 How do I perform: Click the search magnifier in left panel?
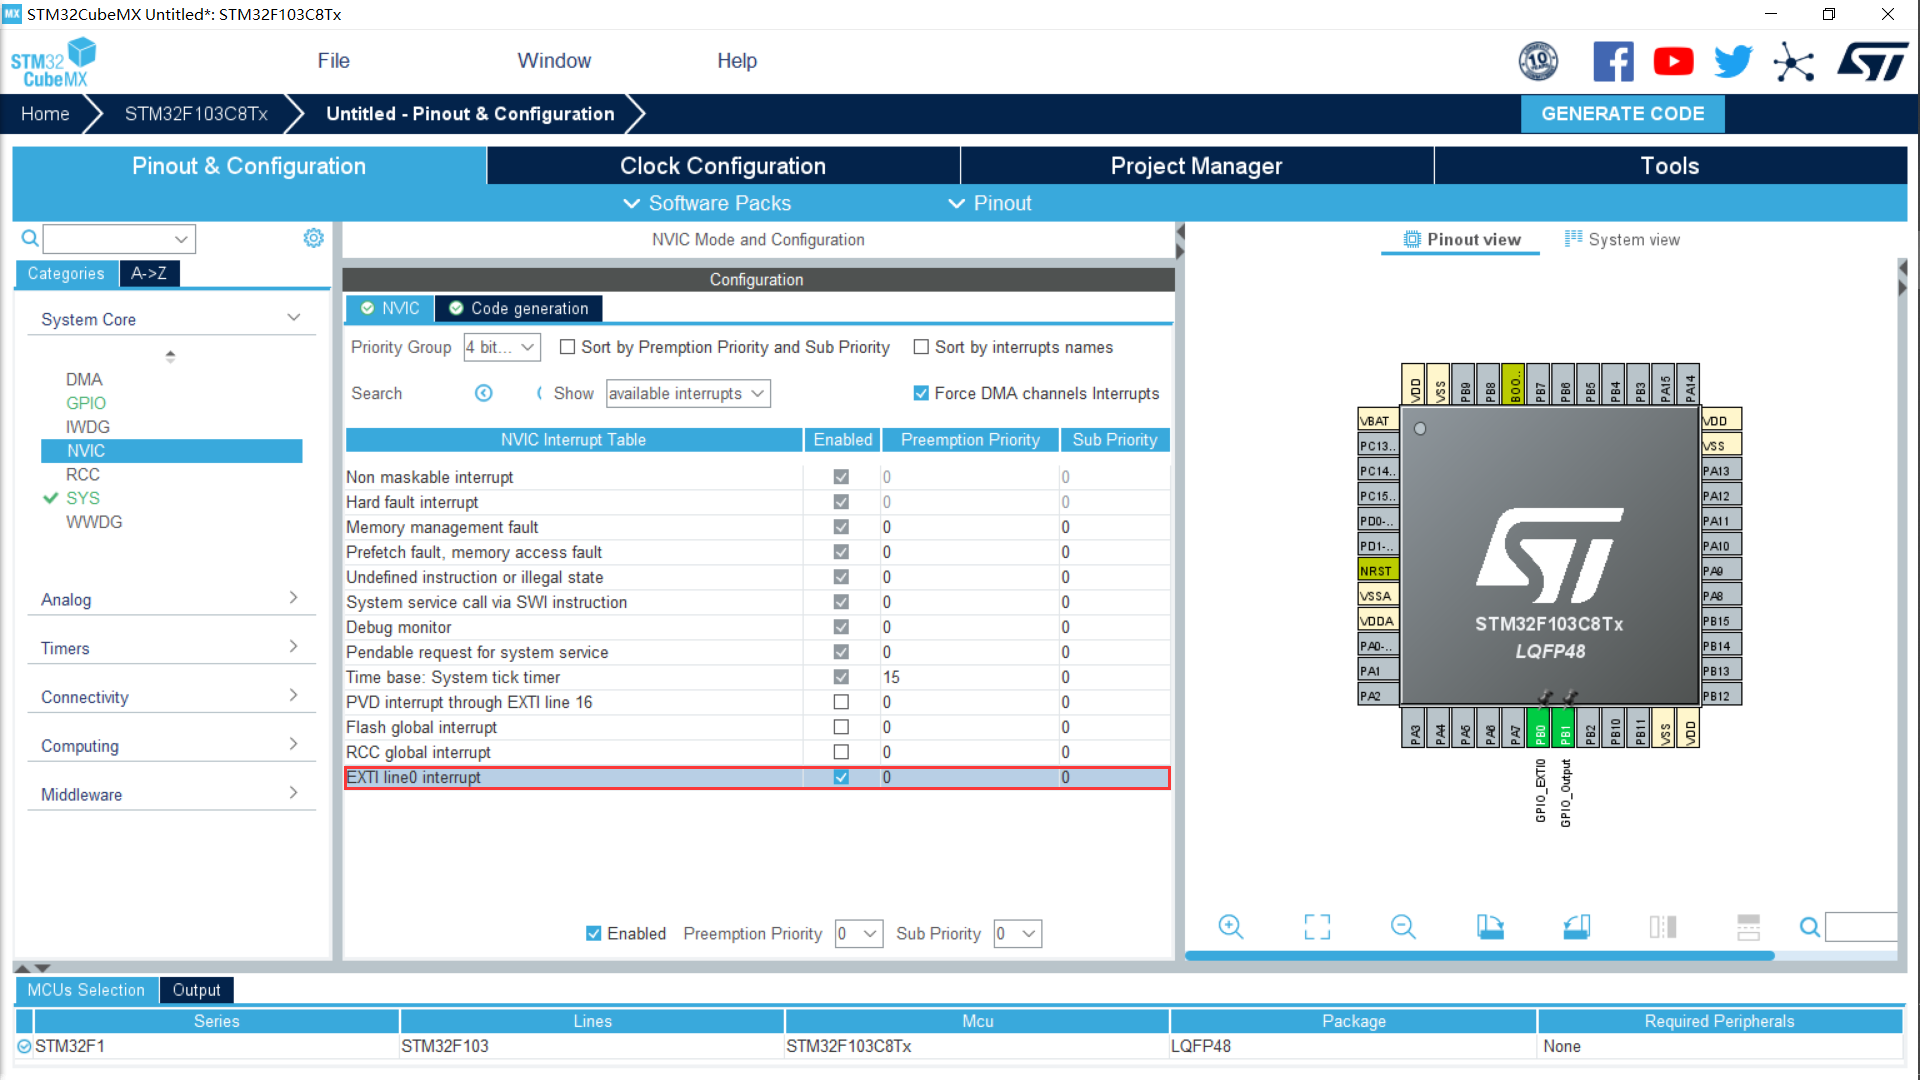click(x=30, y=238)
